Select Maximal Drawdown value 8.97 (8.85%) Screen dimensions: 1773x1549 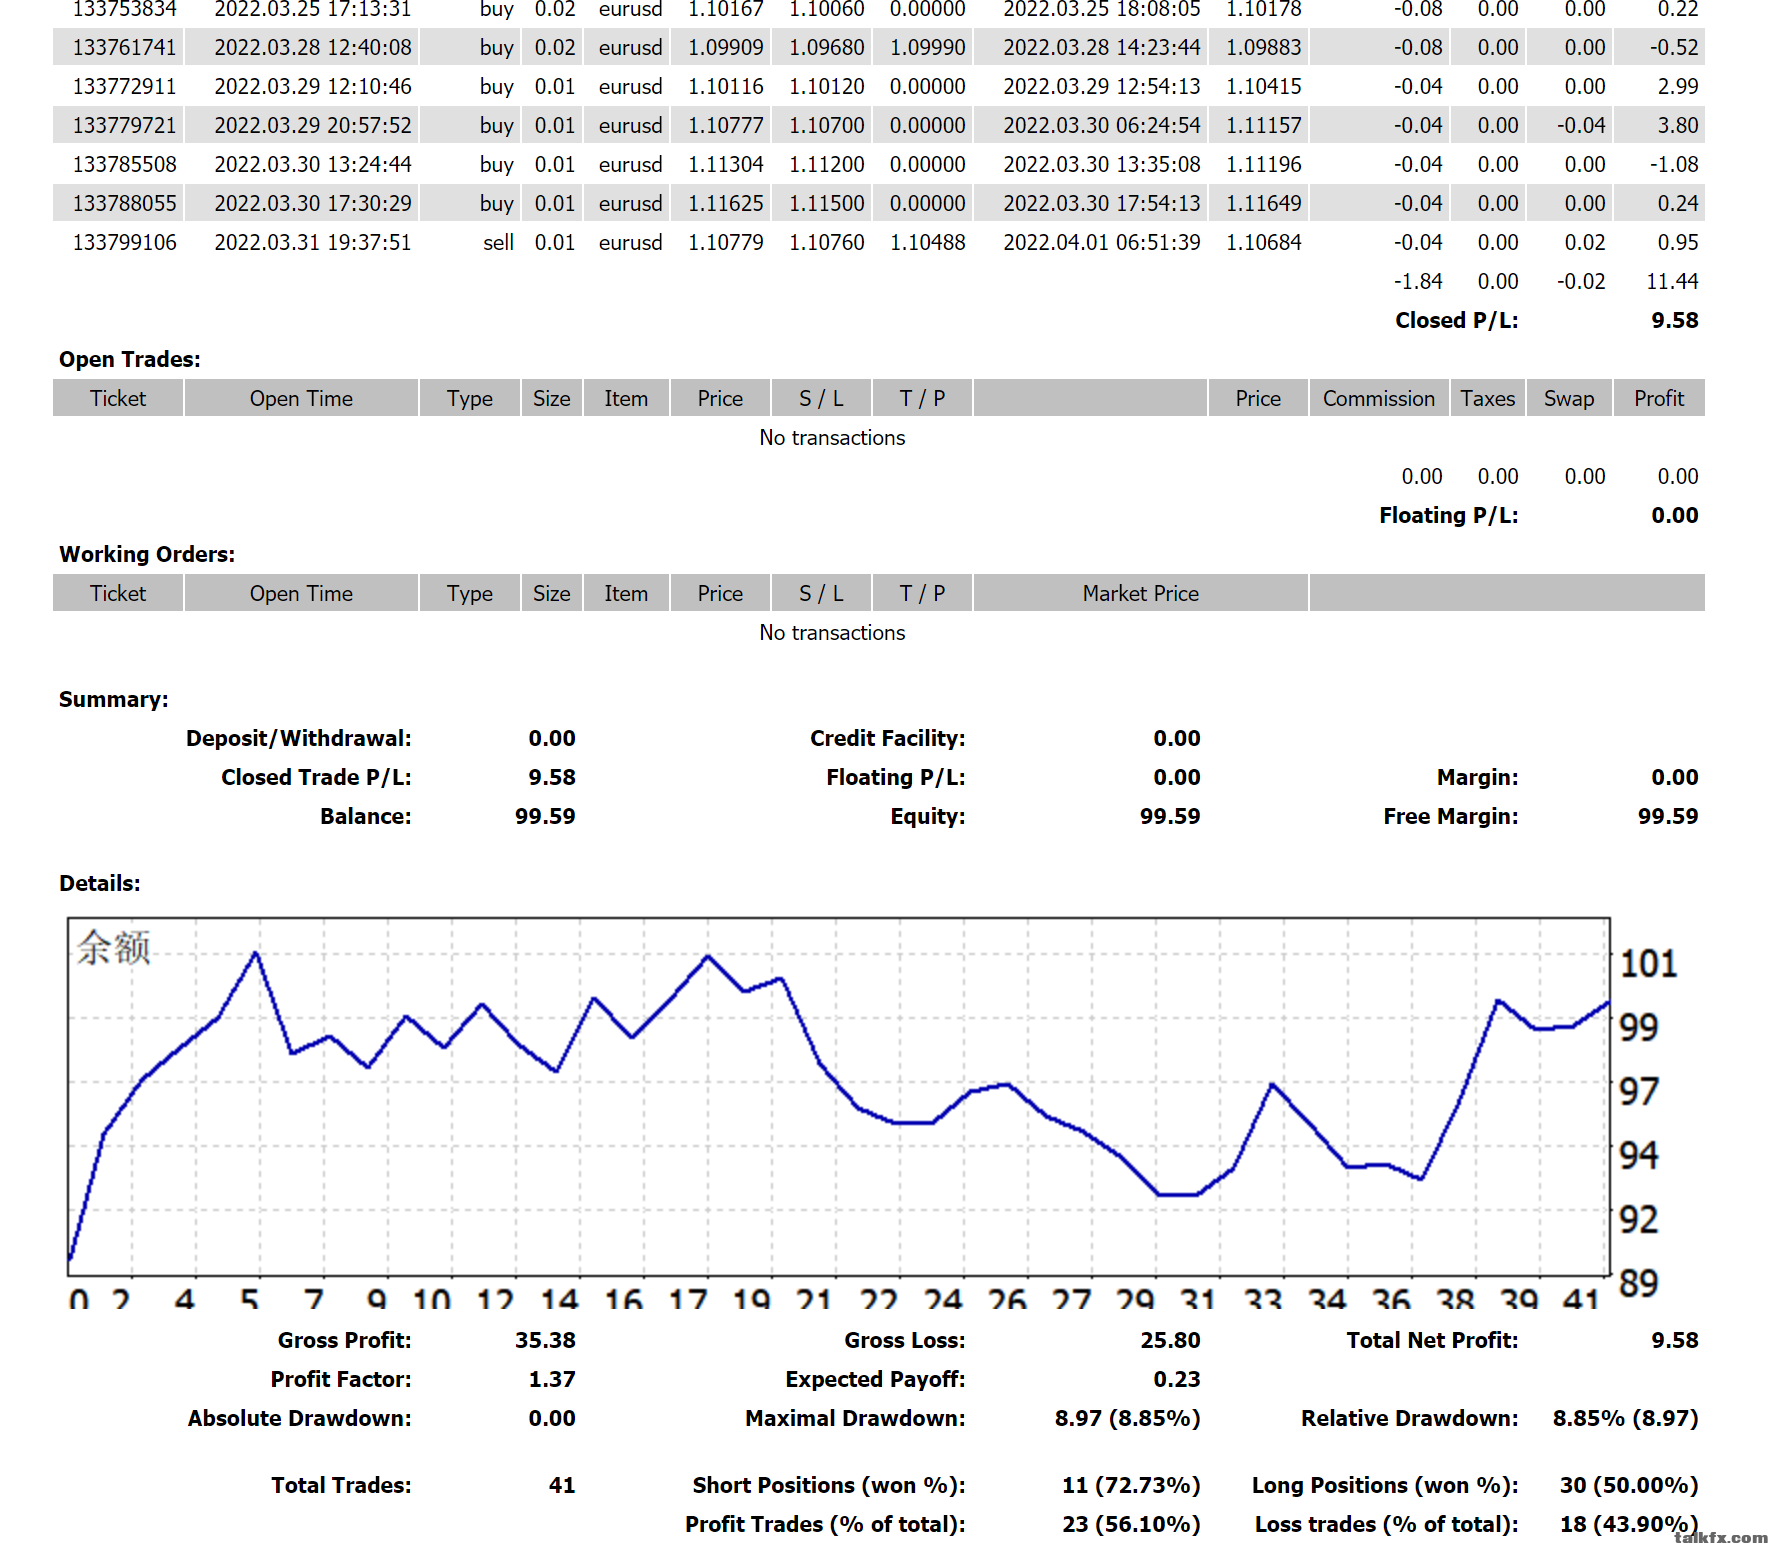tap(1127, 1418)
